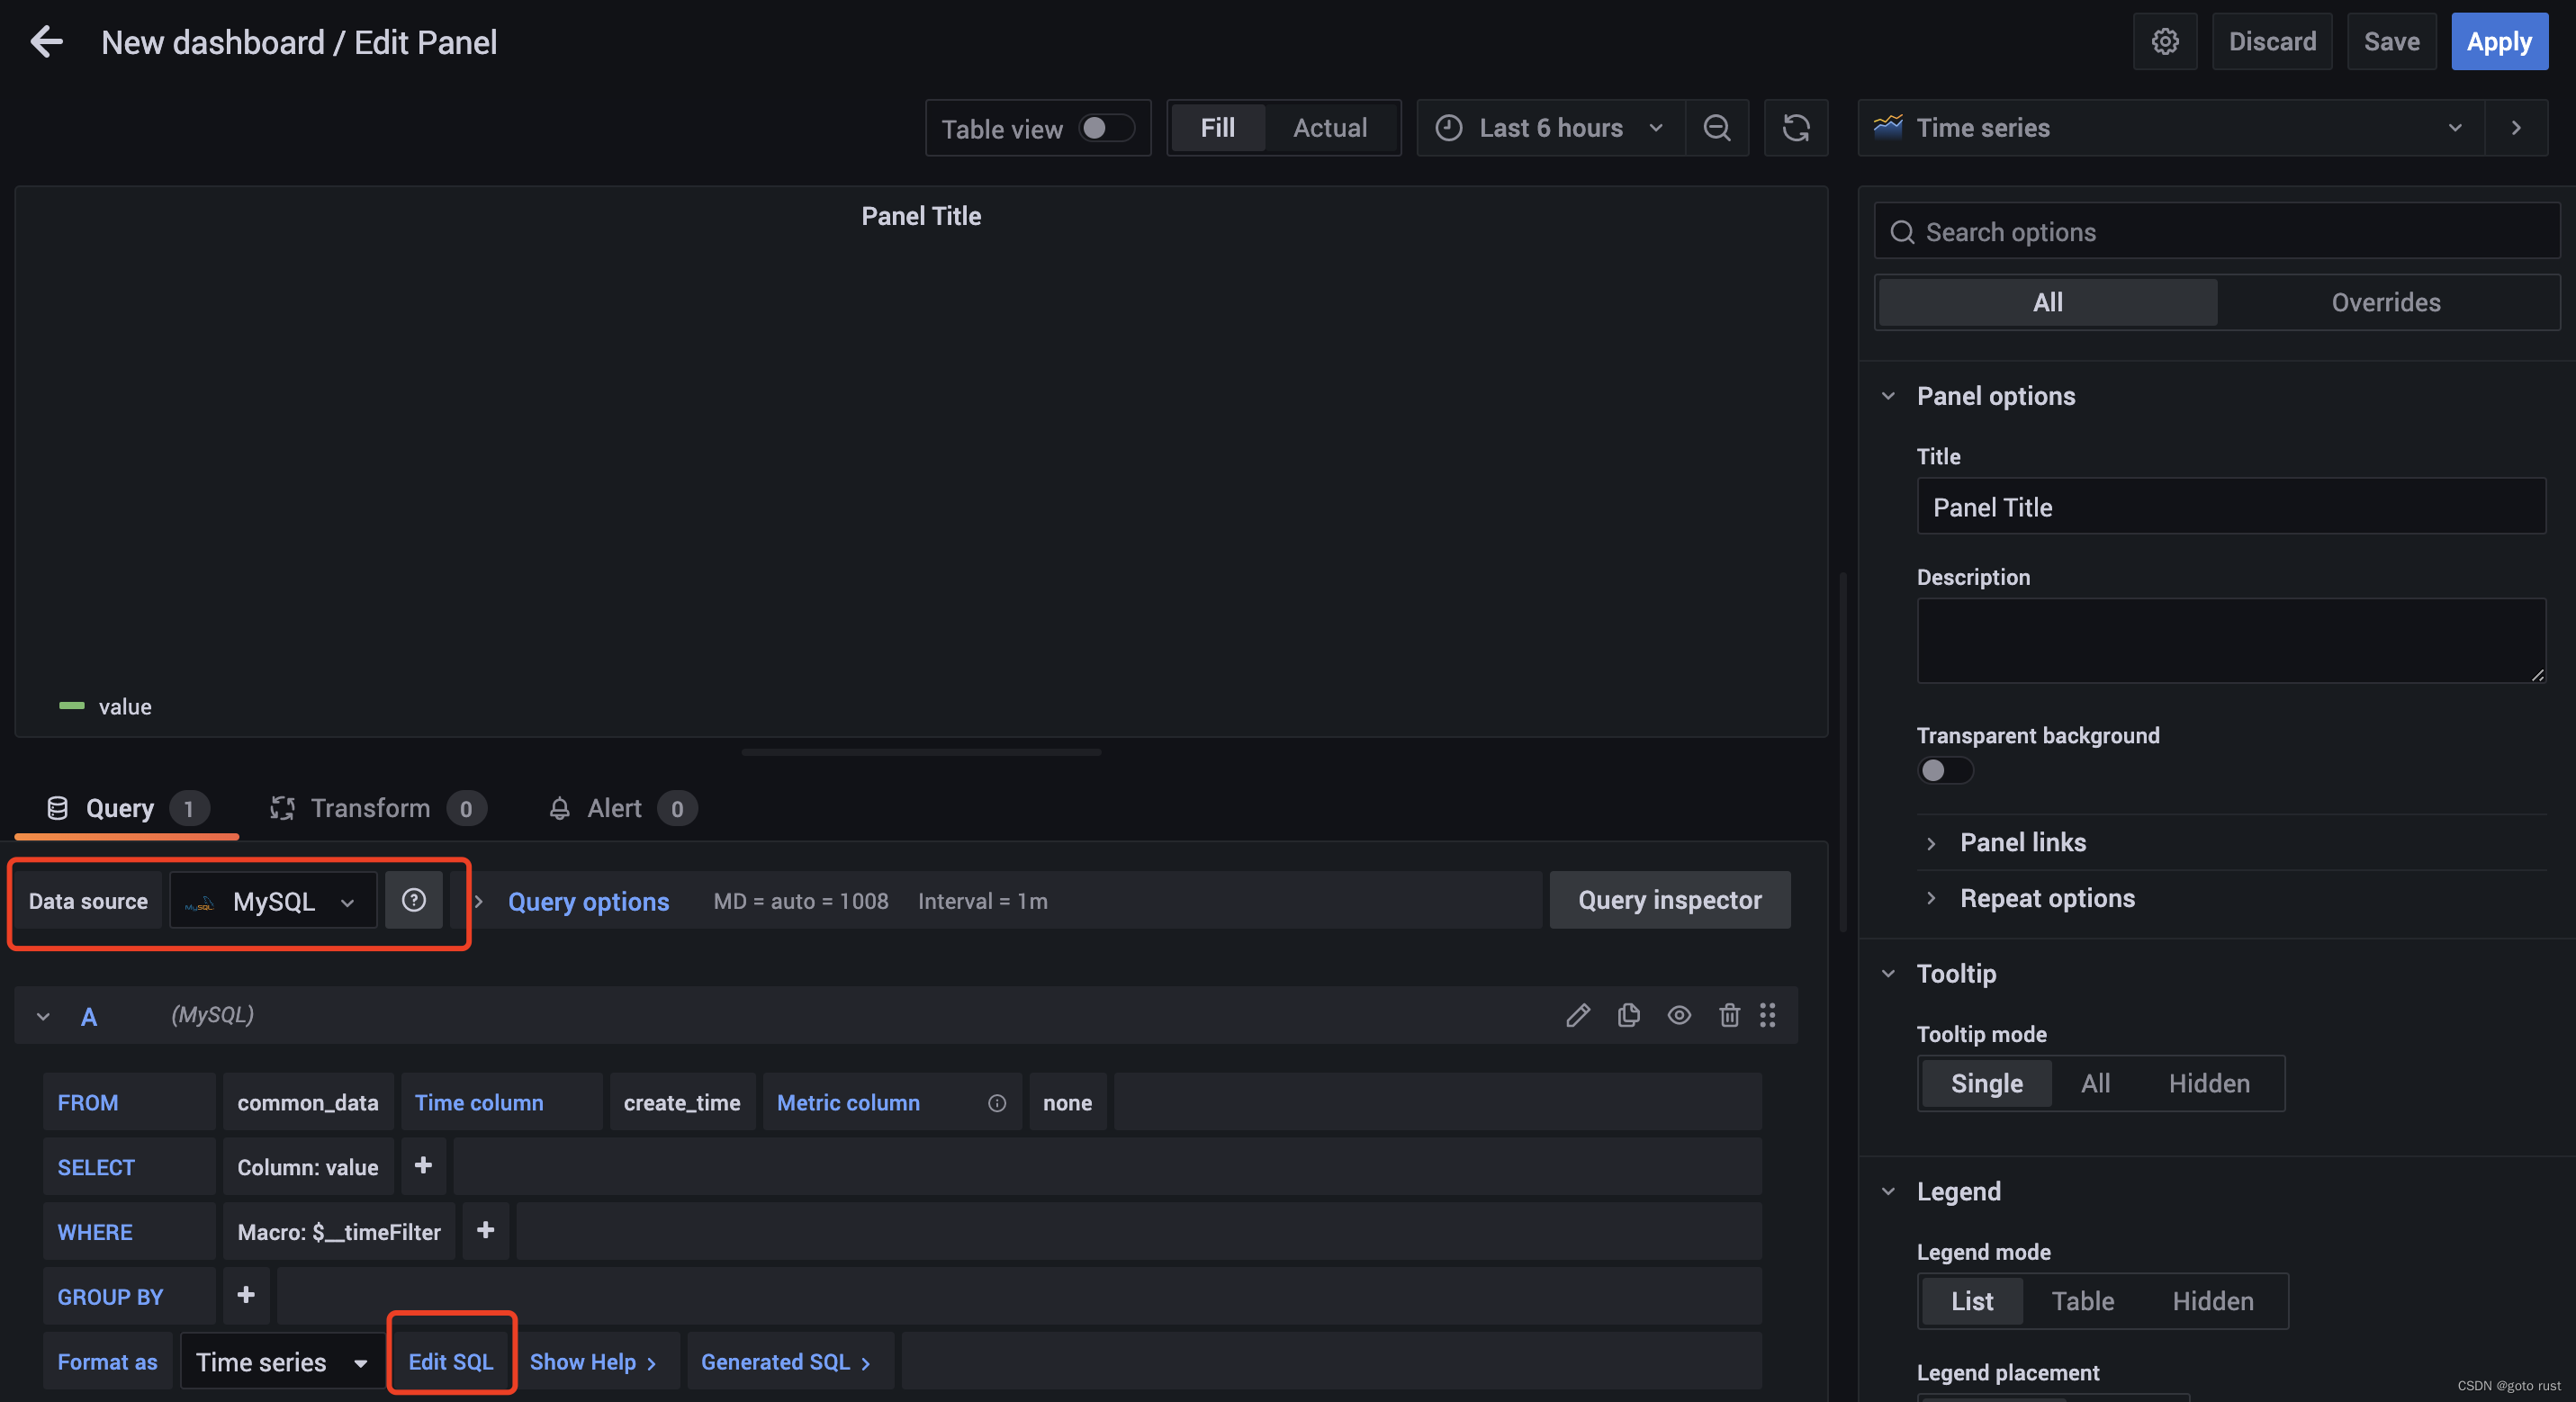Image resolution: width=2576 pixels, height=1402 pixels.
Task: Expand the Panel links section
Action: click(2022, 842)
